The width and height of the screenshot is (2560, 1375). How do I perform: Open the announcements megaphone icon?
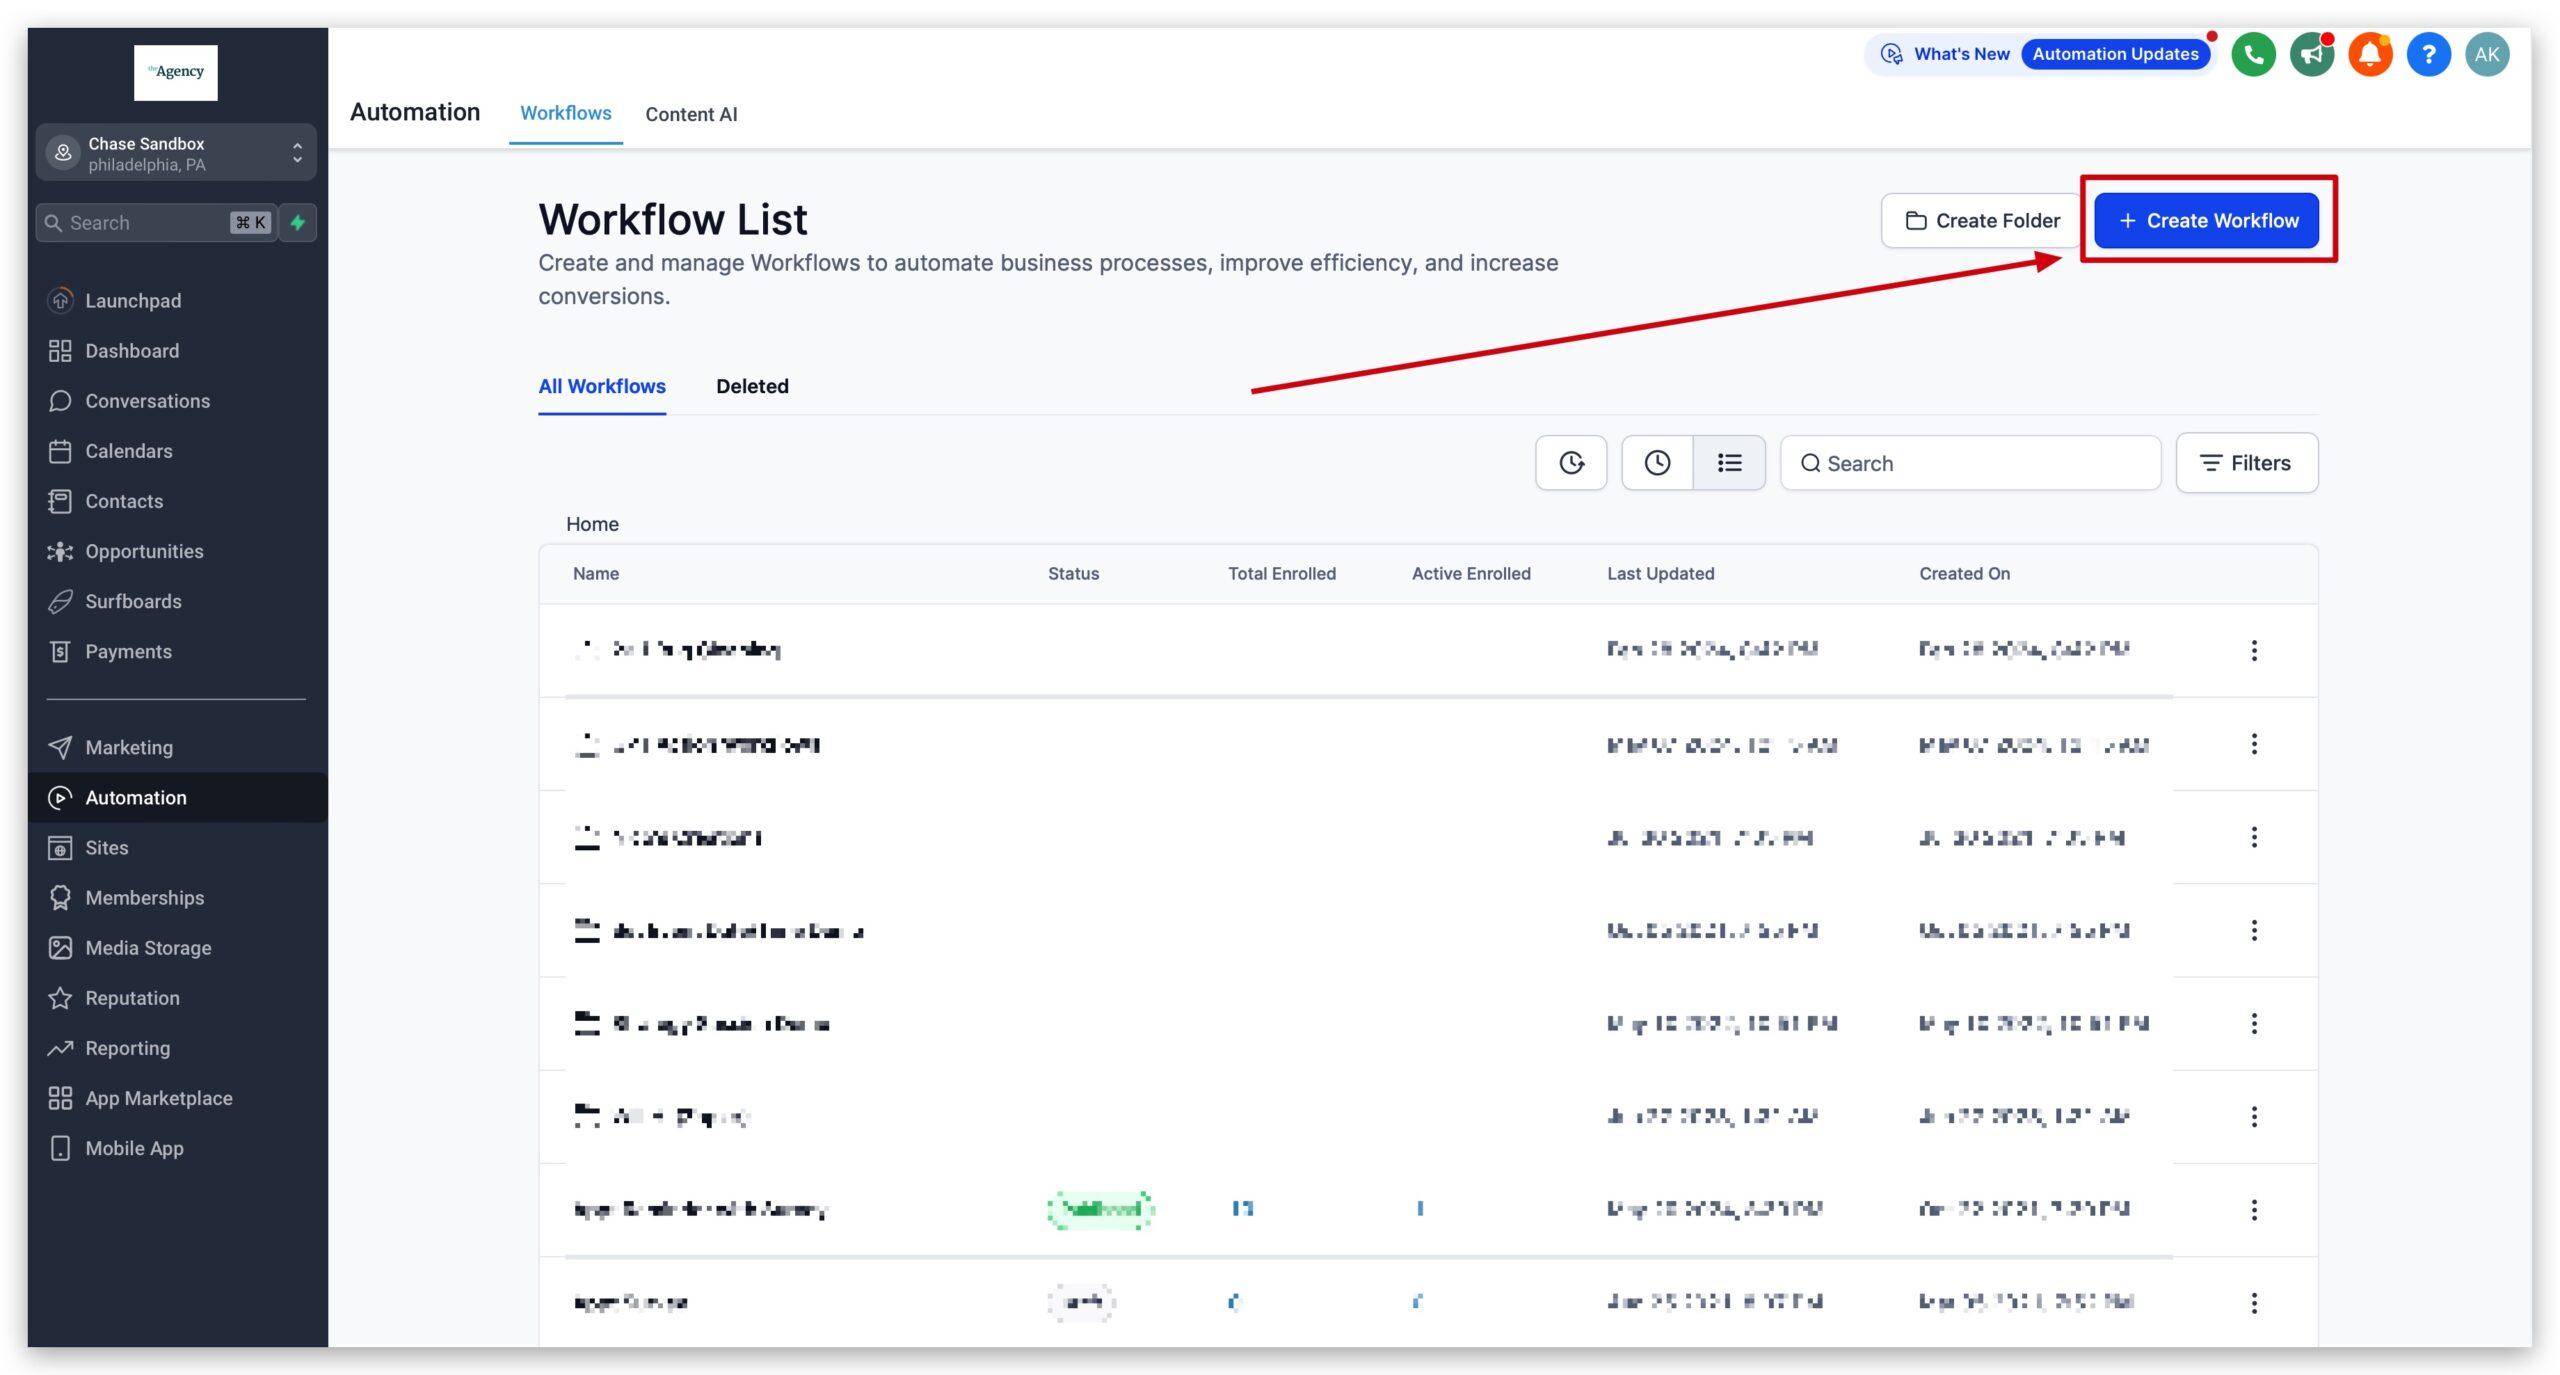(2311, 54)
